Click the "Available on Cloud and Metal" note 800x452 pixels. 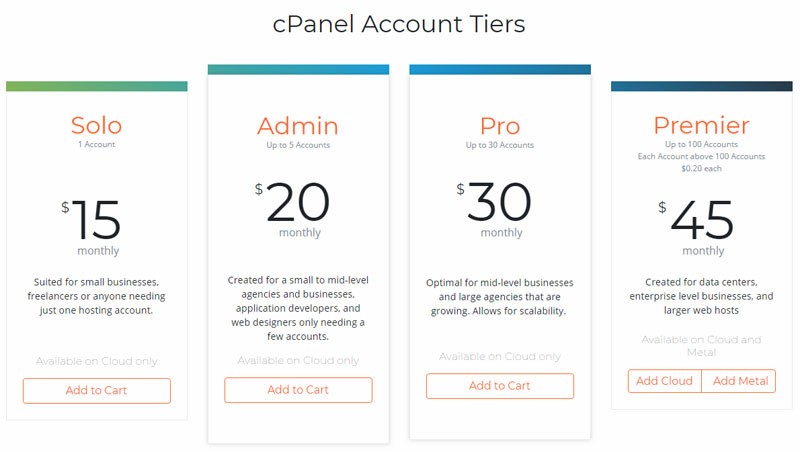tap(701, 346)
